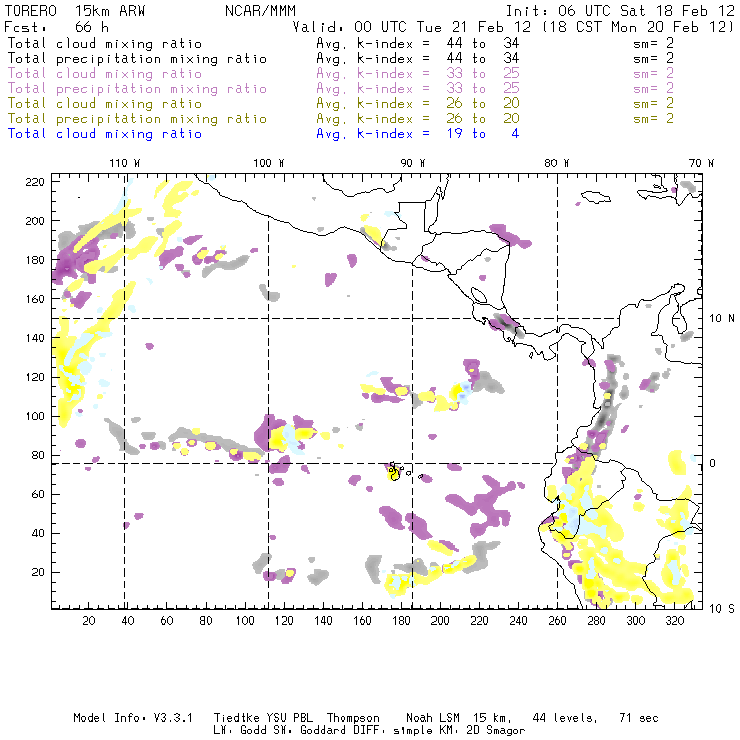Click the '10 N' latitude label

pyautogui.click(x=722, y=319)
